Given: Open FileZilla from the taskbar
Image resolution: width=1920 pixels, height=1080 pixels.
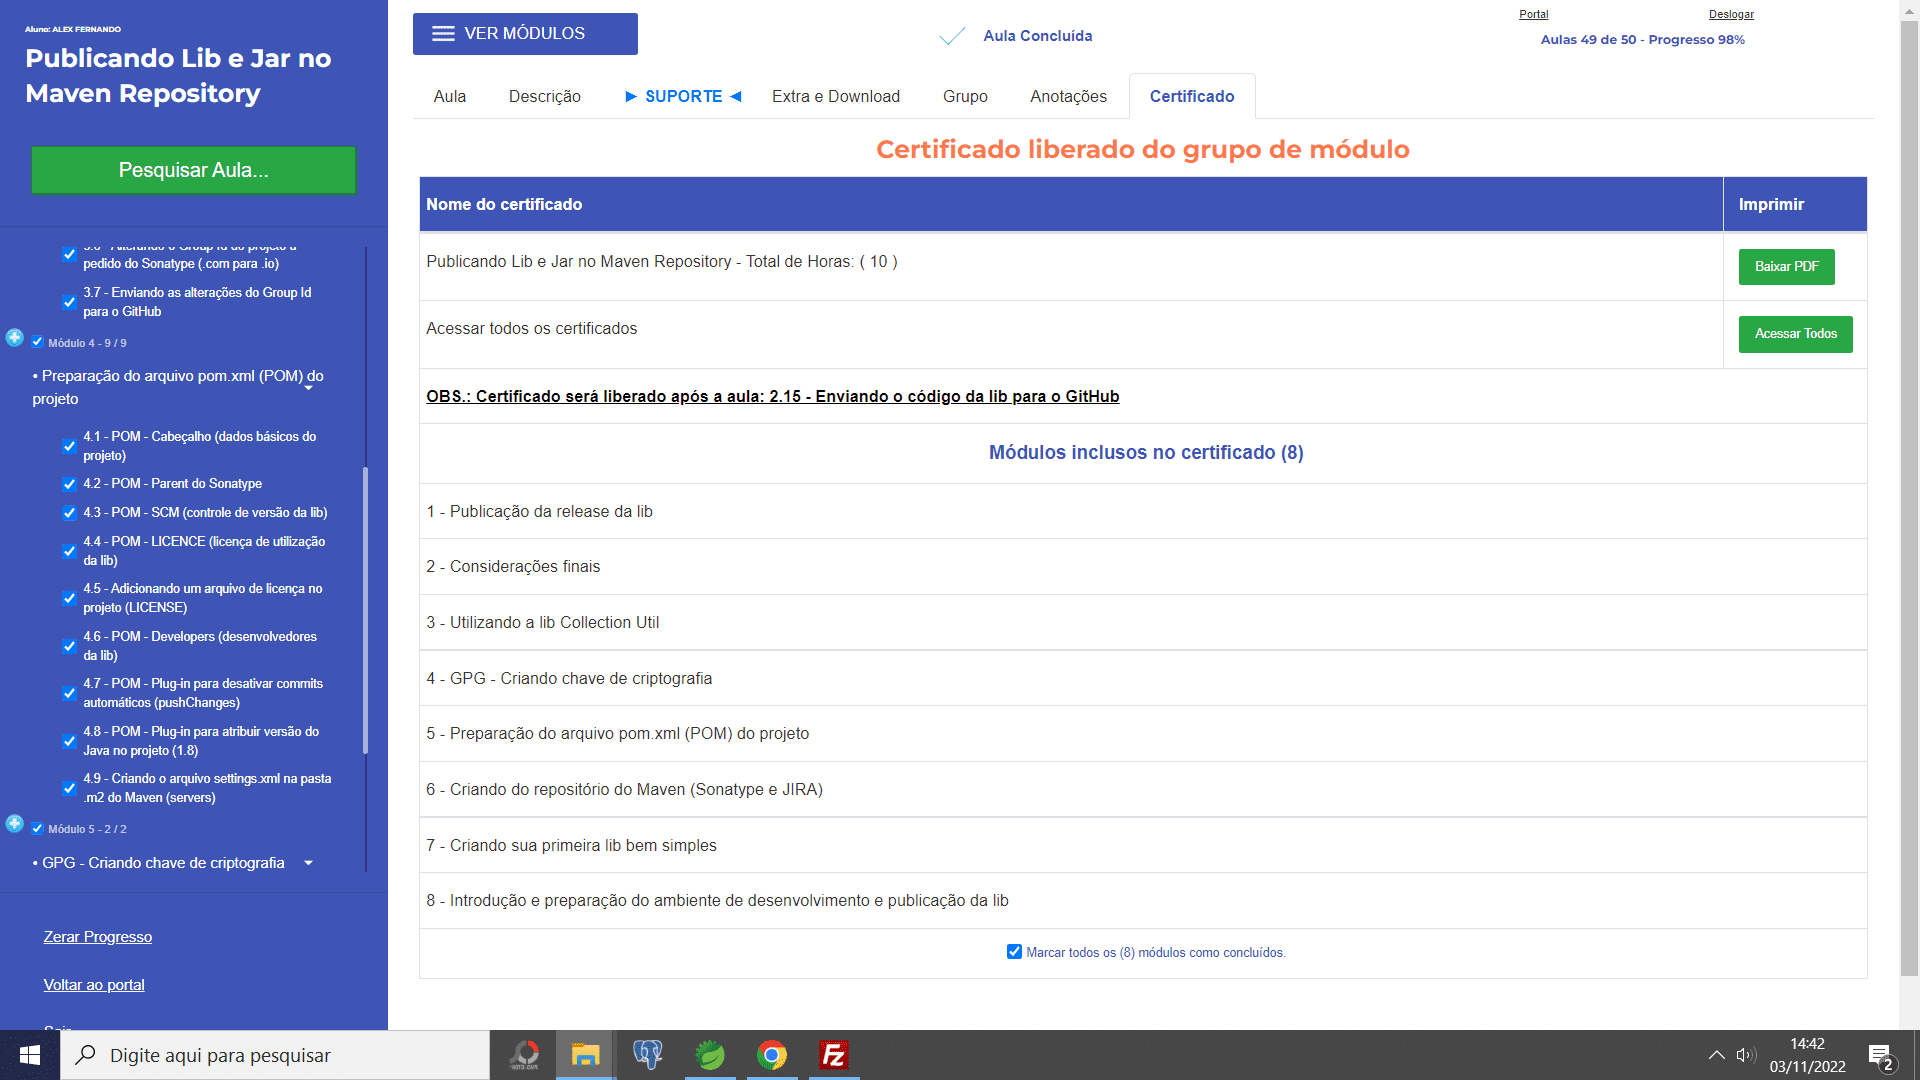Looking at the screenshot, I should tap(834, 1055).
